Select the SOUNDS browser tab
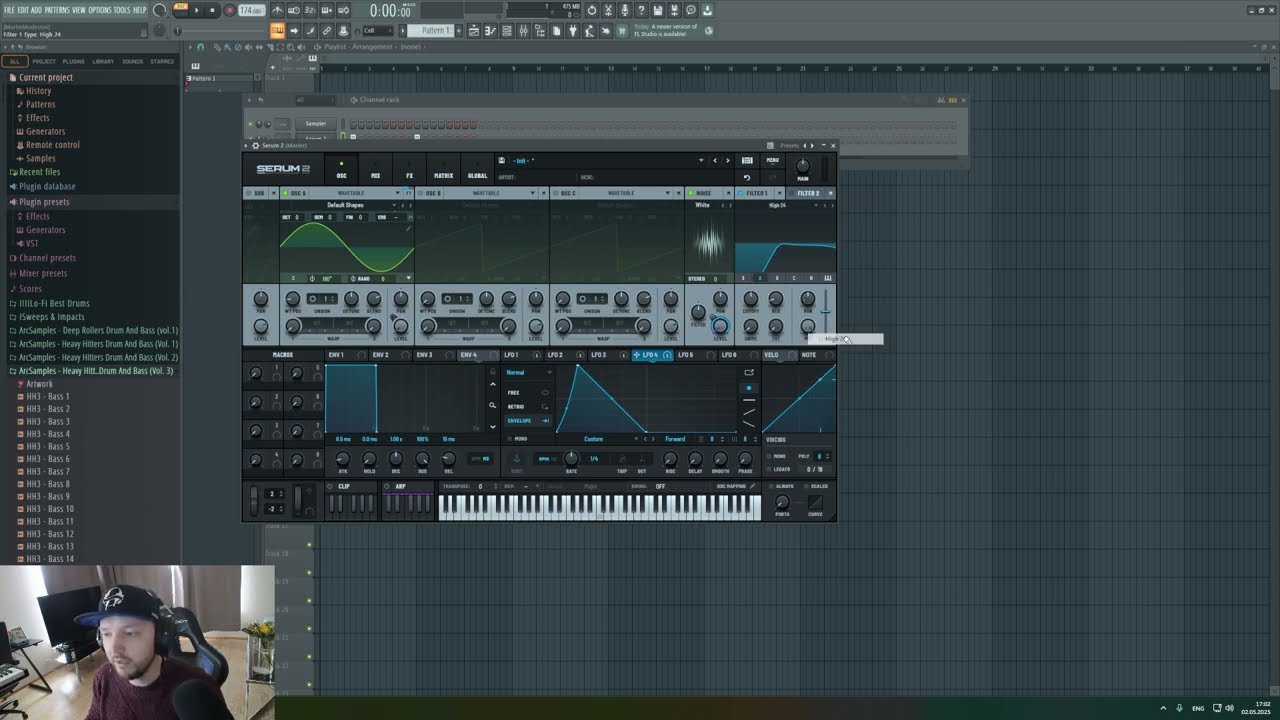 pos(132,61)
